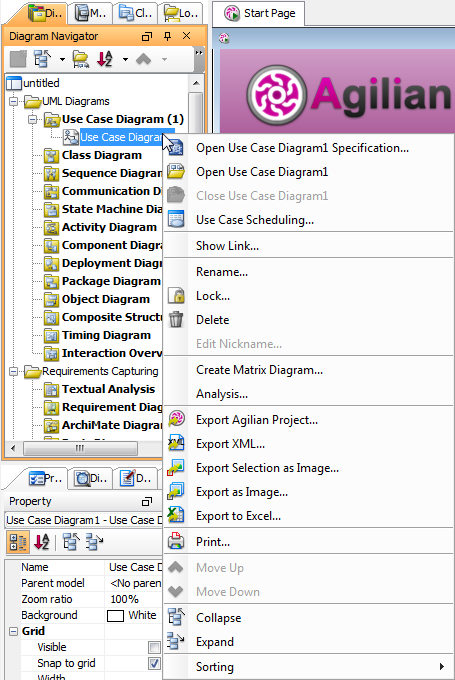455x680 pixels.
Task: Pin the Diagram Navigator panel
Action: [167, 36]
